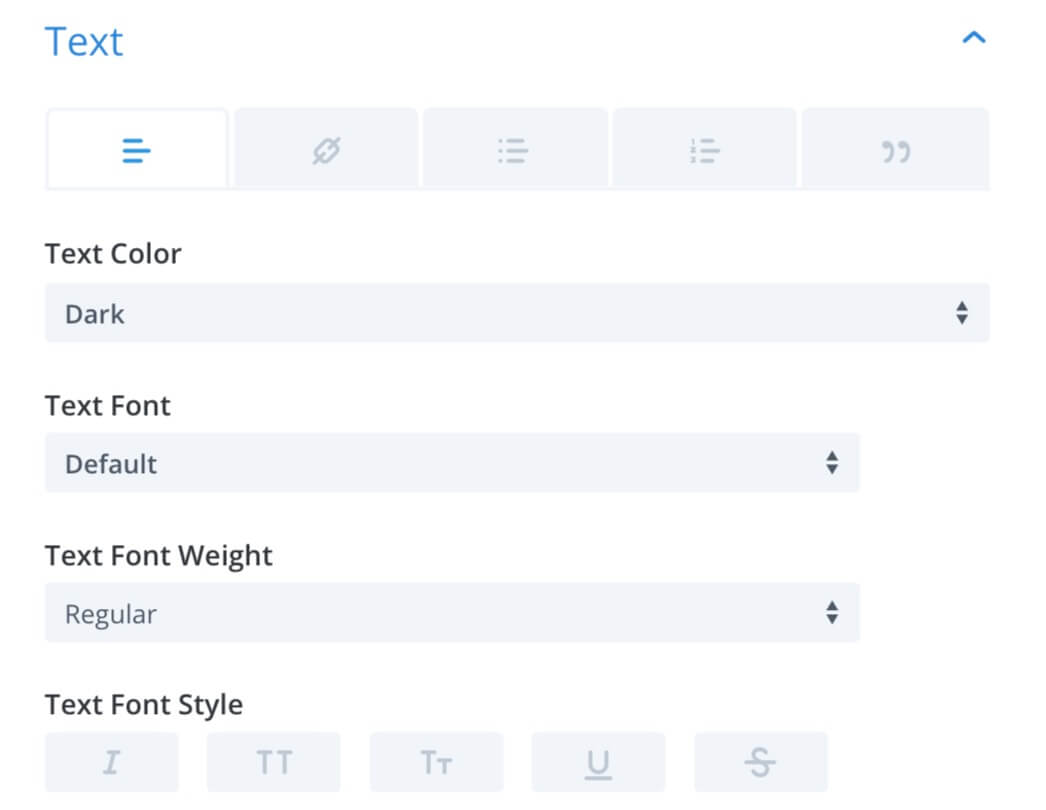1046x810 pixels.
Task: Switch to the link text settings tab
Action: (x=326, y=149)
